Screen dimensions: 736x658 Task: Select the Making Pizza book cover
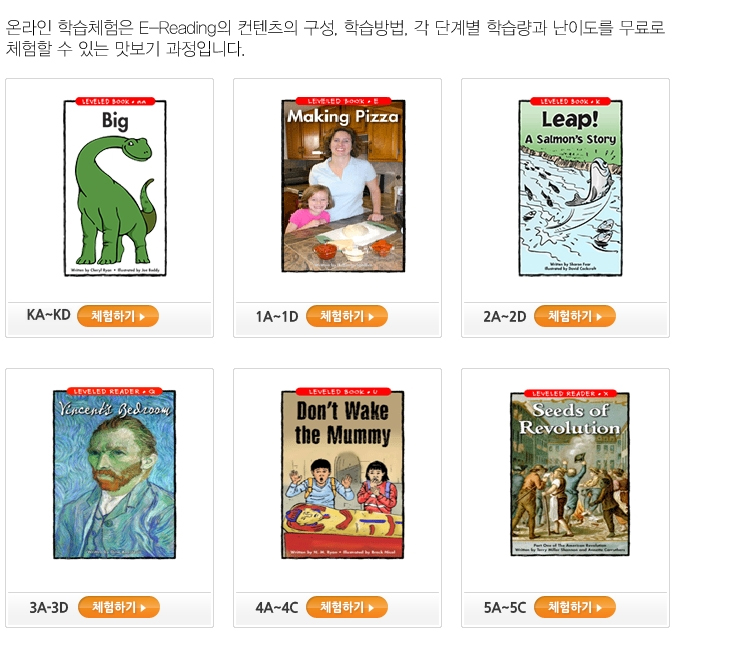click(343, 185)
